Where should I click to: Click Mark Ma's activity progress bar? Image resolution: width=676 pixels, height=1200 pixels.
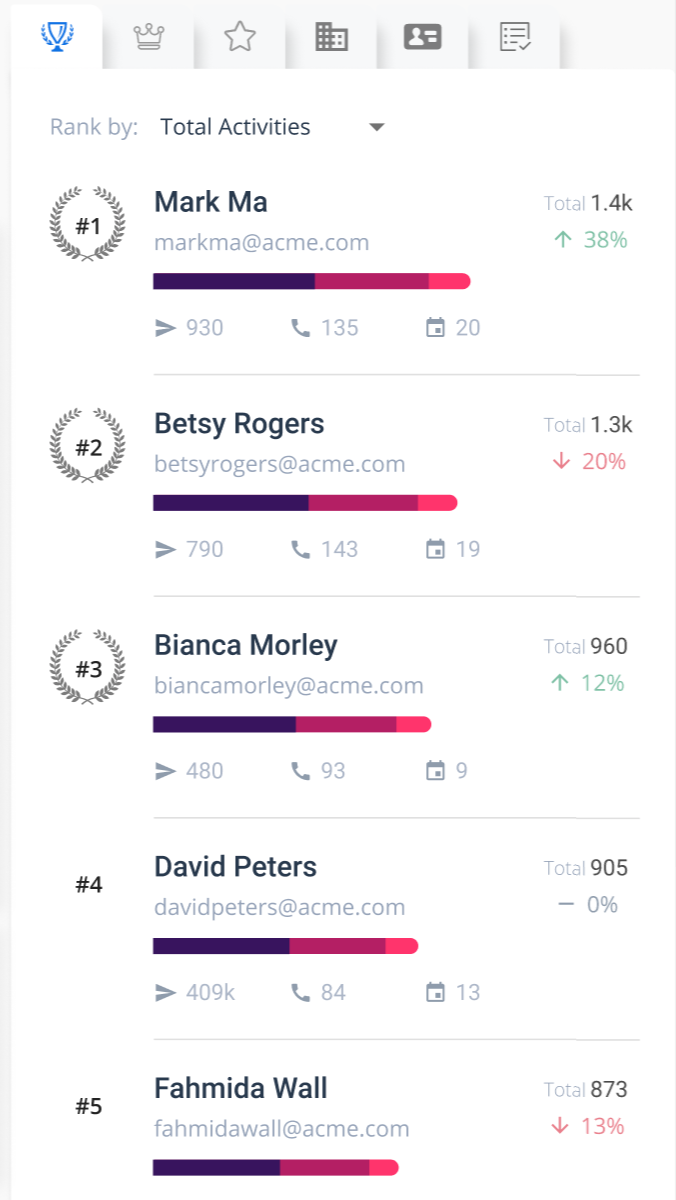click(x=311, y=282)
